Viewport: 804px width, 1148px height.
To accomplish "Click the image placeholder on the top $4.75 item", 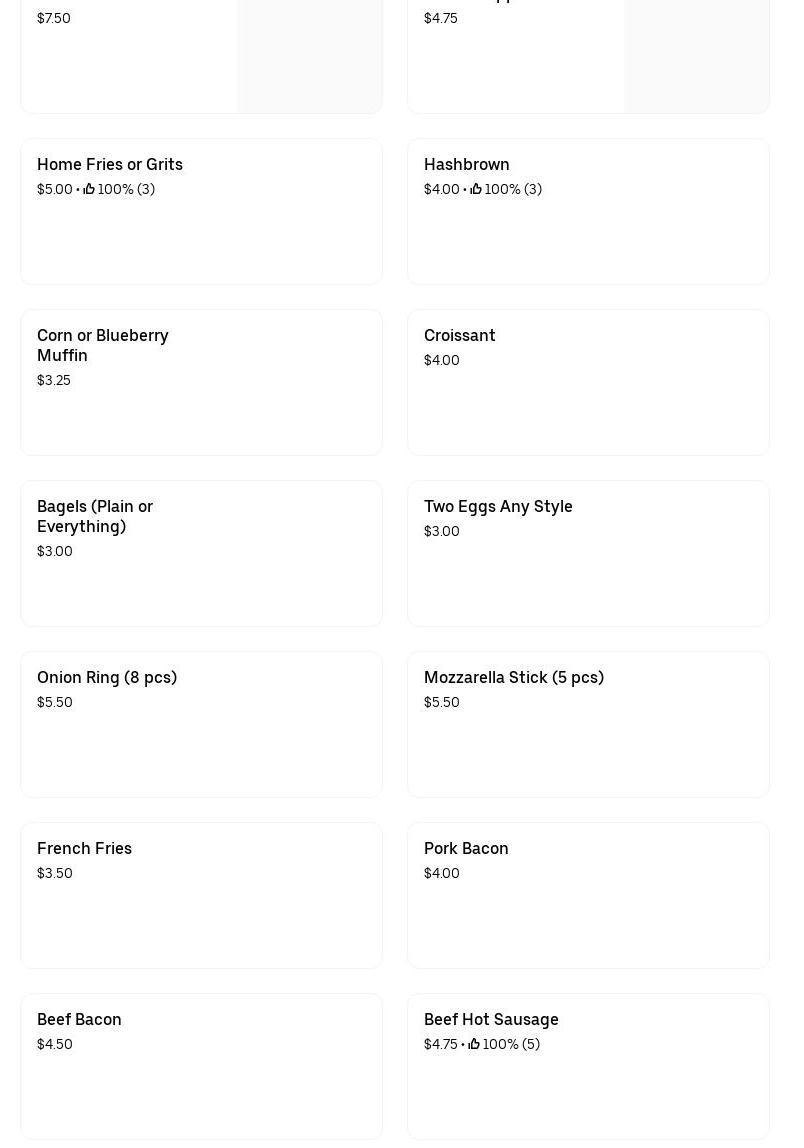I will point(696,55).
